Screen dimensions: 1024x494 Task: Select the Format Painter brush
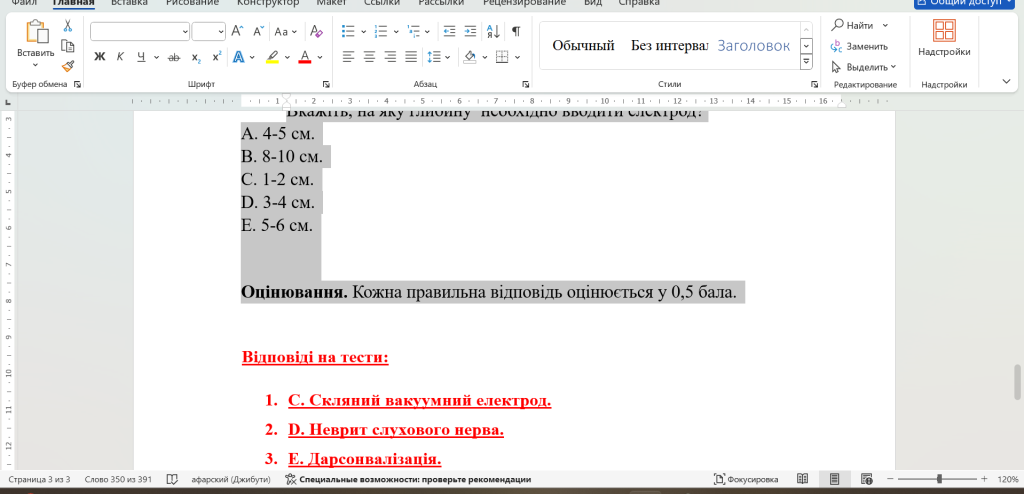[x=67, y=65]
